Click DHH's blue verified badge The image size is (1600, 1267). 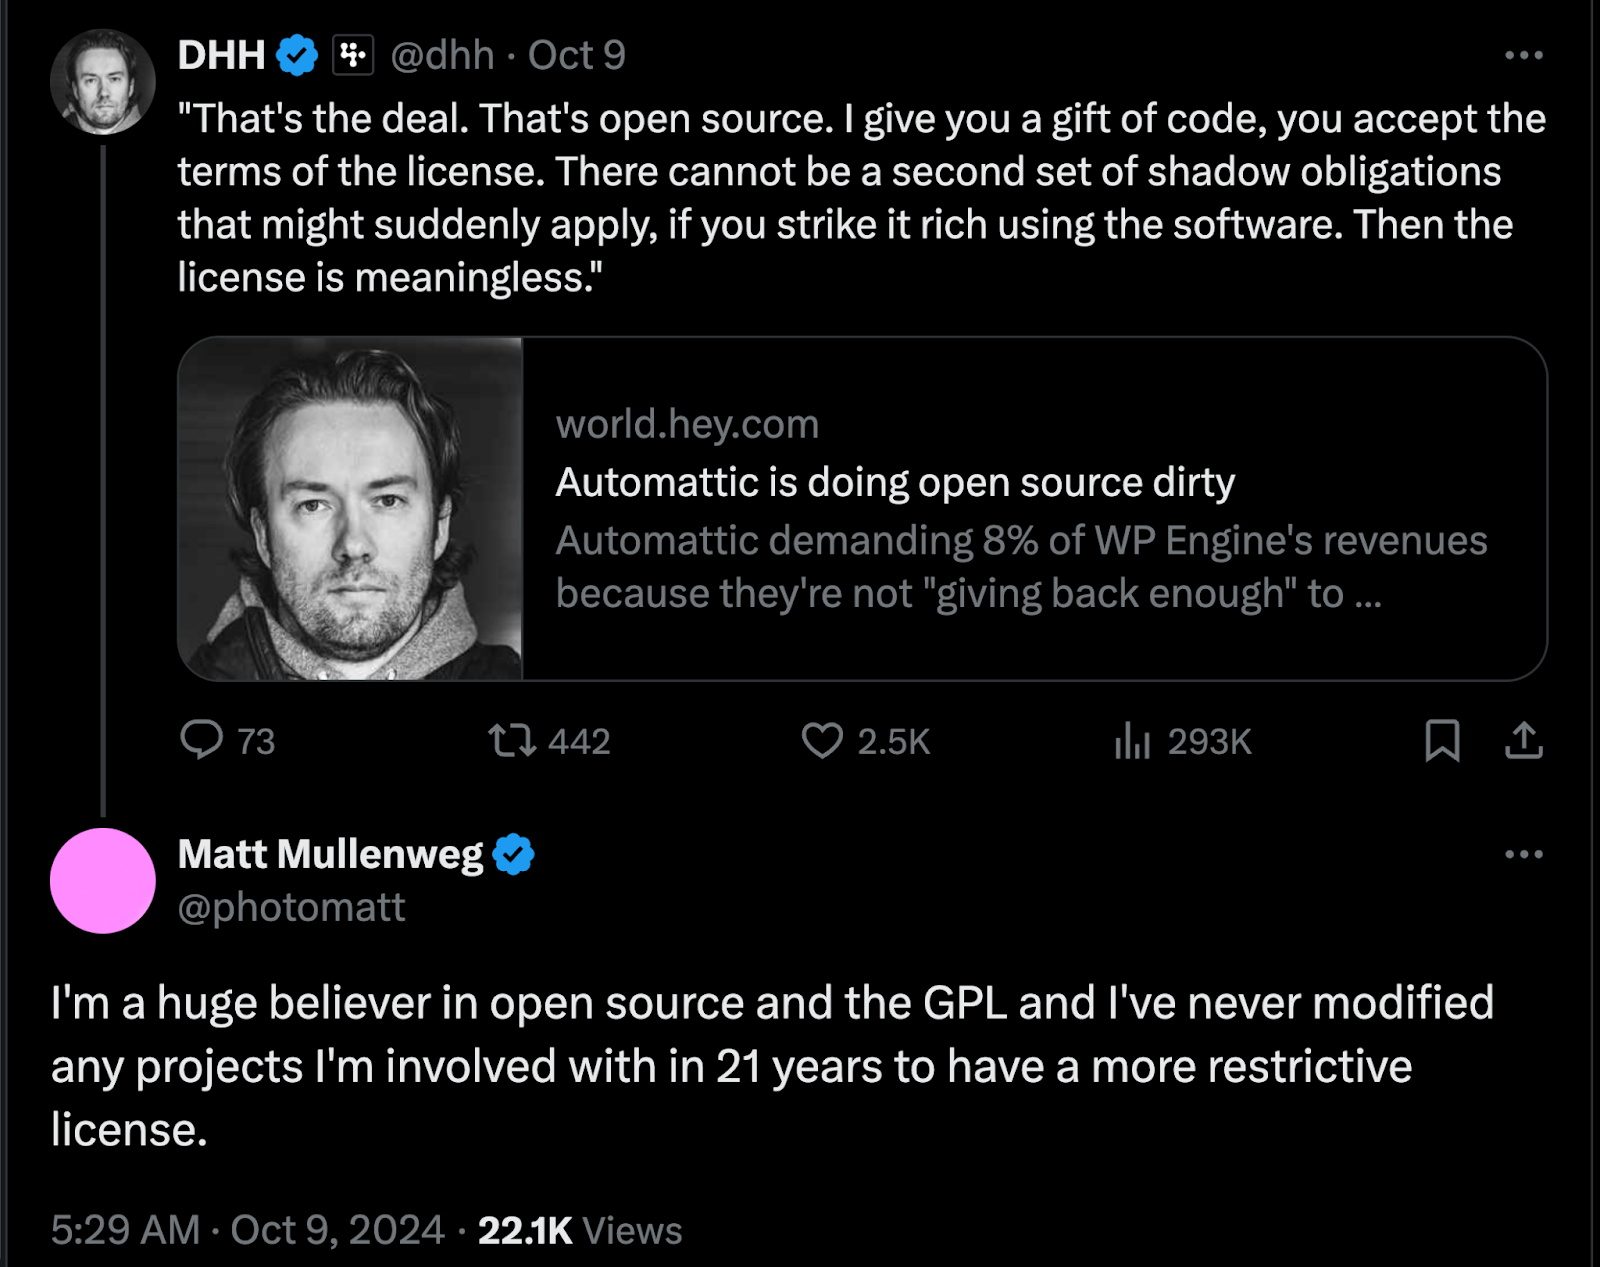(297, 56)
